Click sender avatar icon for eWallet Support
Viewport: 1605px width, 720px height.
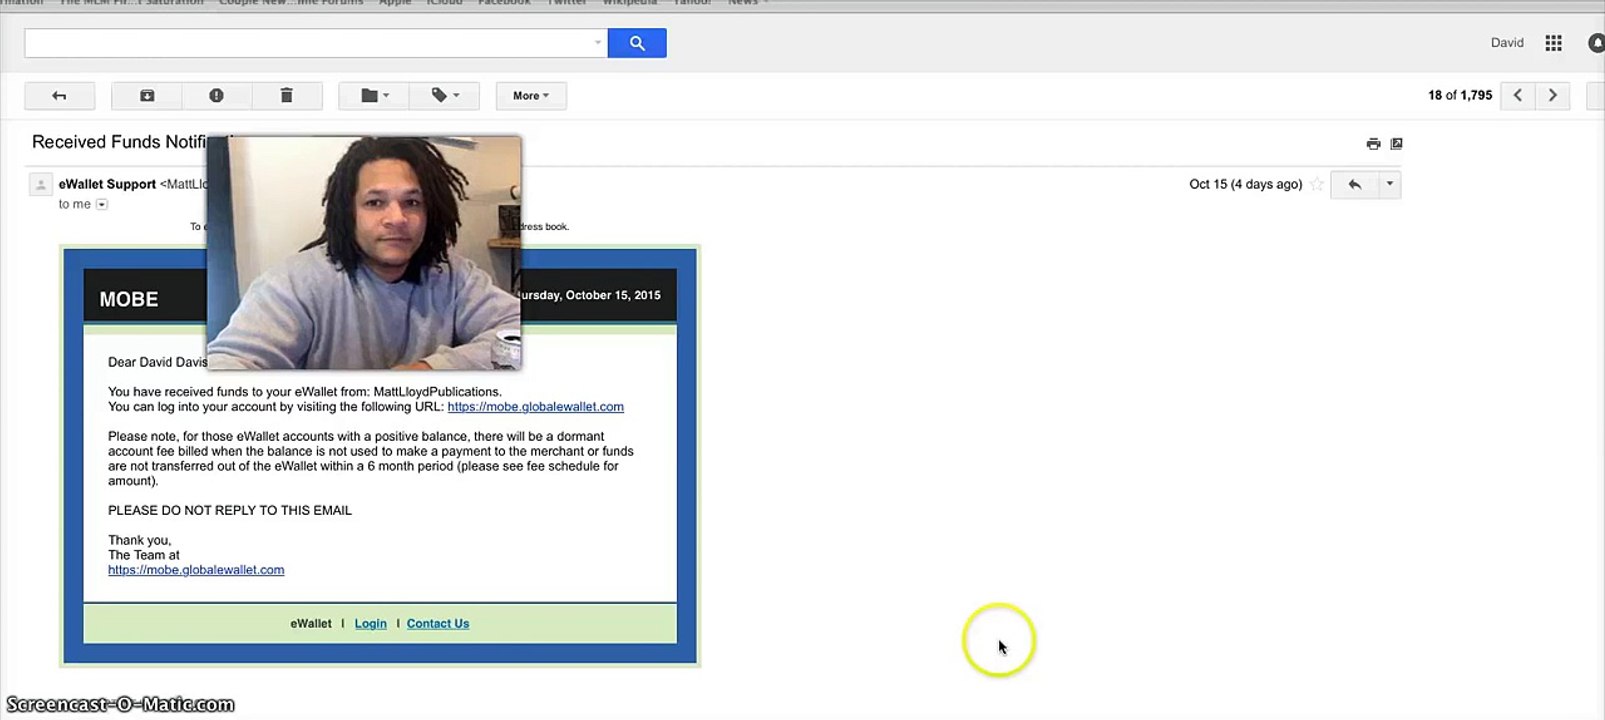[41, 185]
